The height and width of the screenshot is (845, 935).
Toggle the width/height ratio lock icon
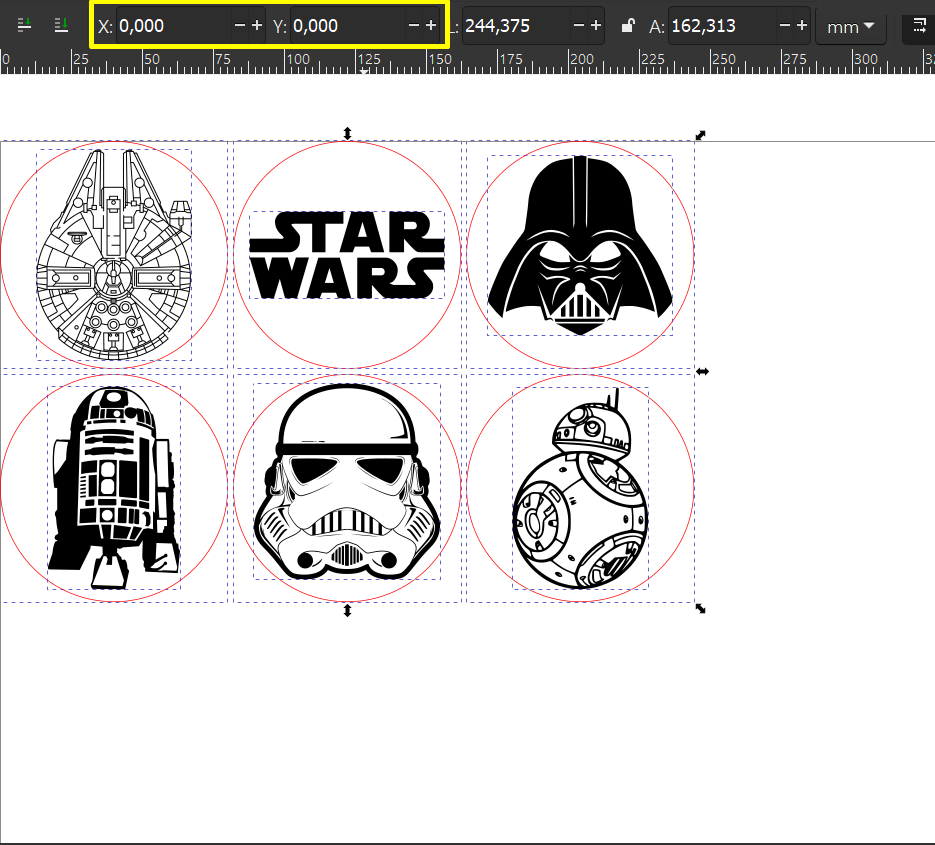click(627, 26)
